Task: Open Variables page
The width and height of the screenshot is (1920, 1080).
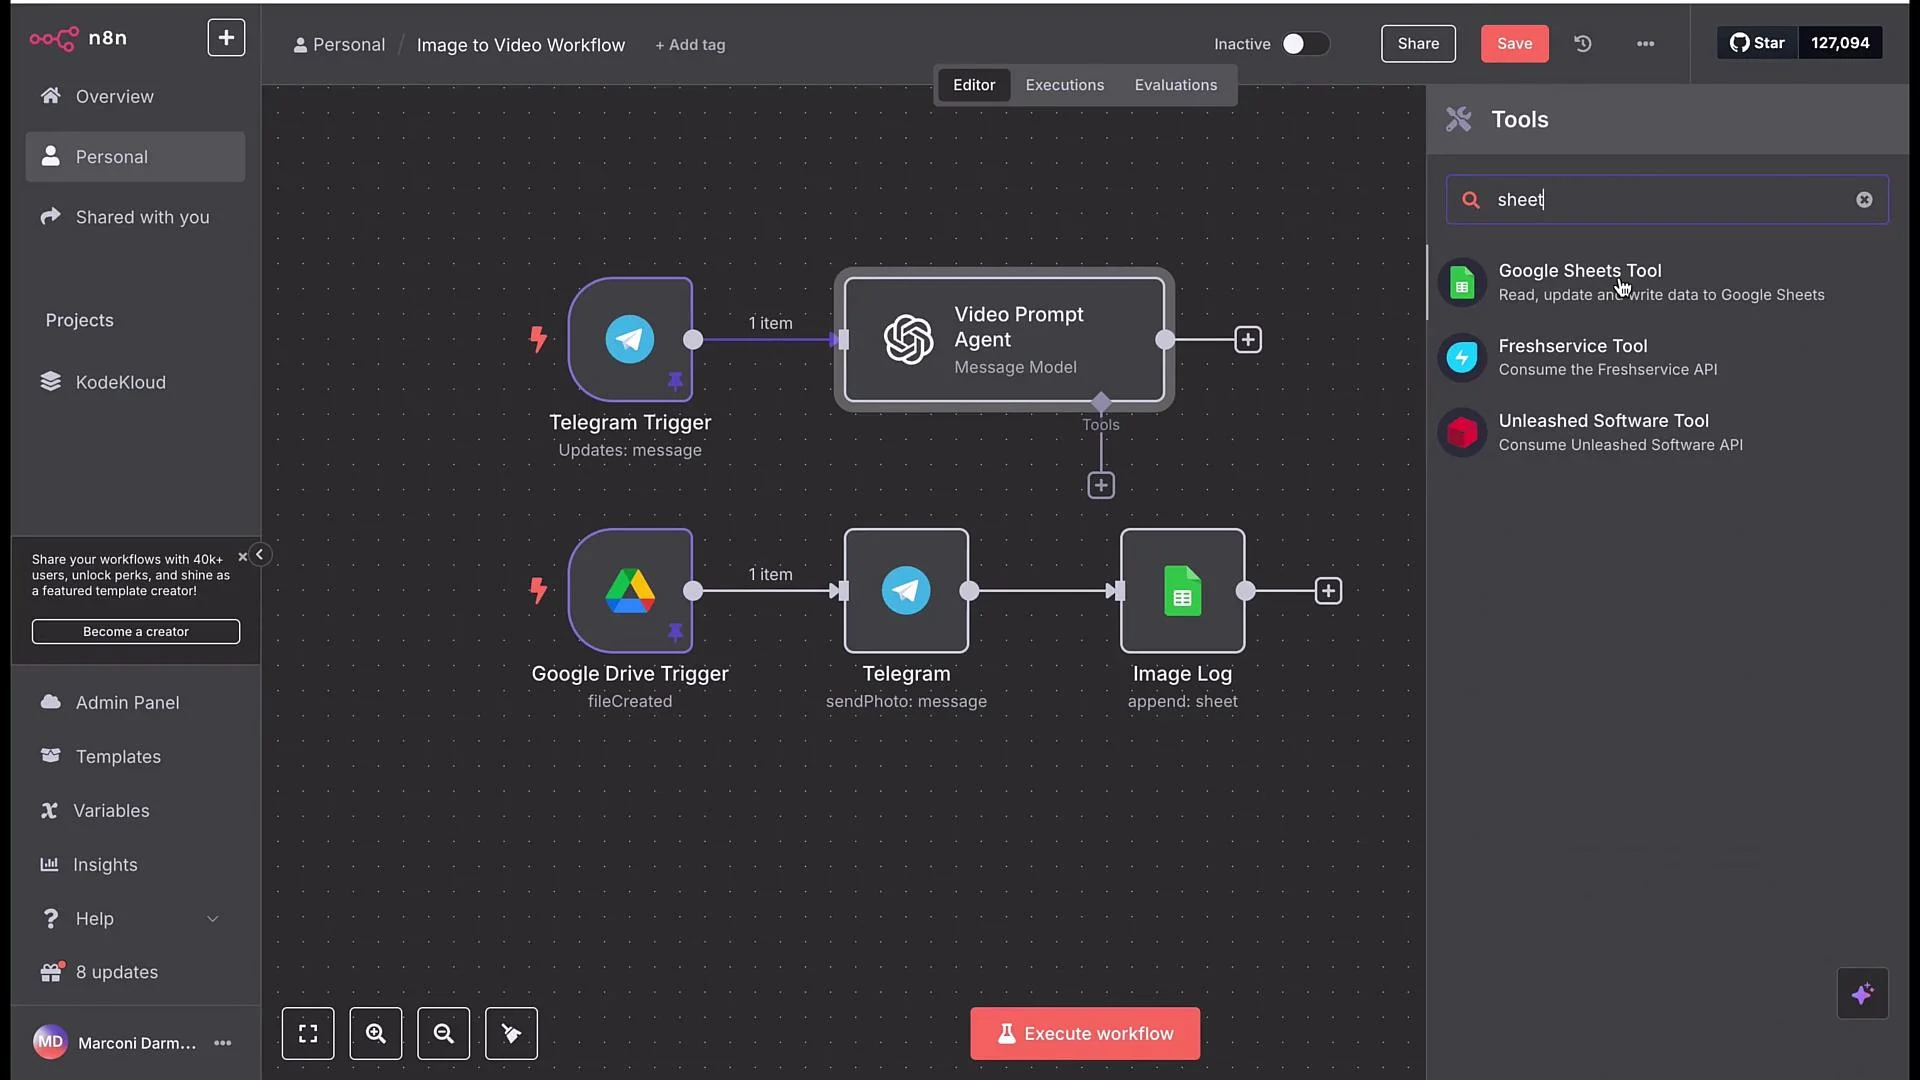Action: click(135, 811)
